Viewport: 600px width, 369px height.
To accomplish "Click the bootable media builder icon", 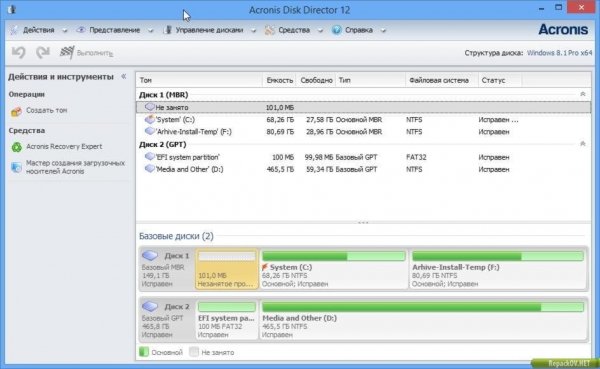I will pyautogui.click(x=16, y=167).
